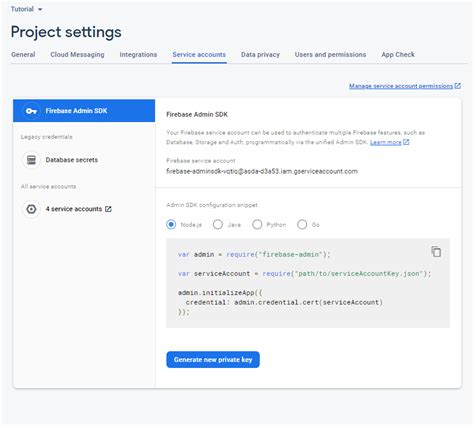Open Users and permissions tab
The width and height of the screenshot is (474, 426).
tap(330, 54)
